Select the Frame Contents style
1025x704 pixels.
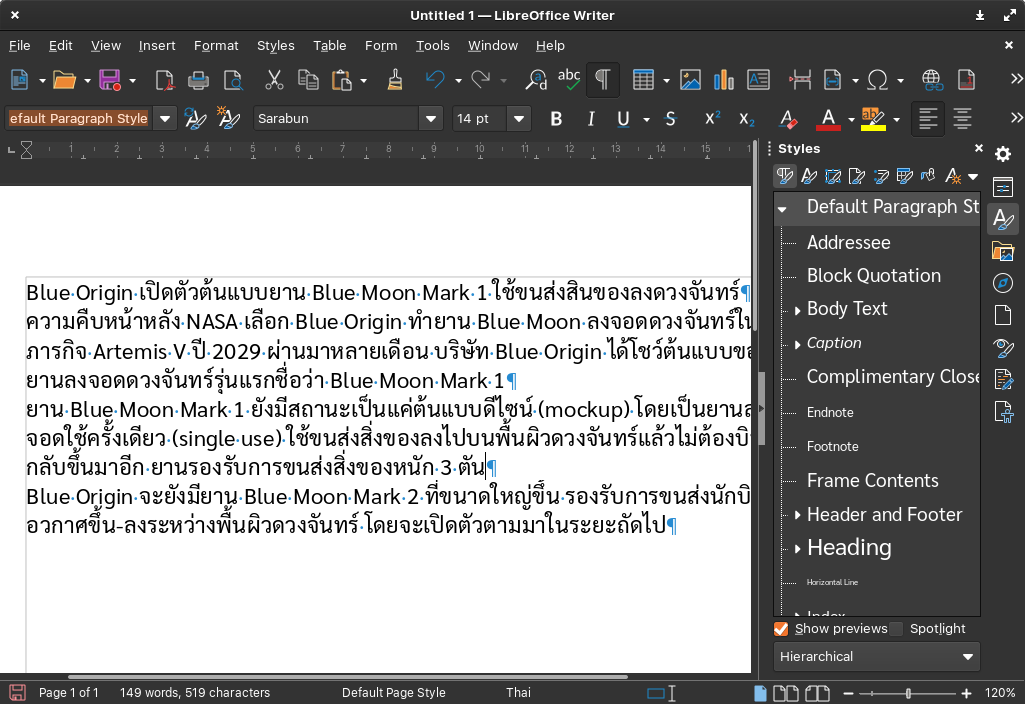tap(872, 480)
